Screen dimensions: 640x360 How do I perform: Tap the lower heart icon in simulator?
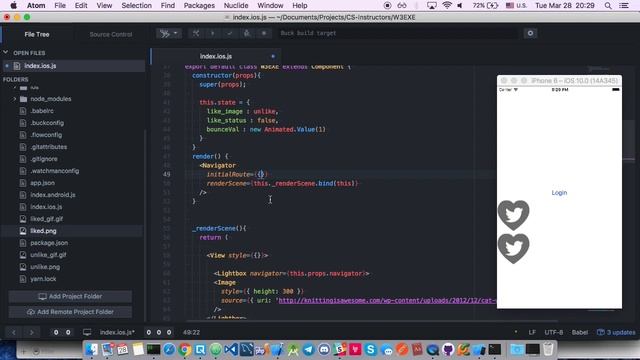513,248
